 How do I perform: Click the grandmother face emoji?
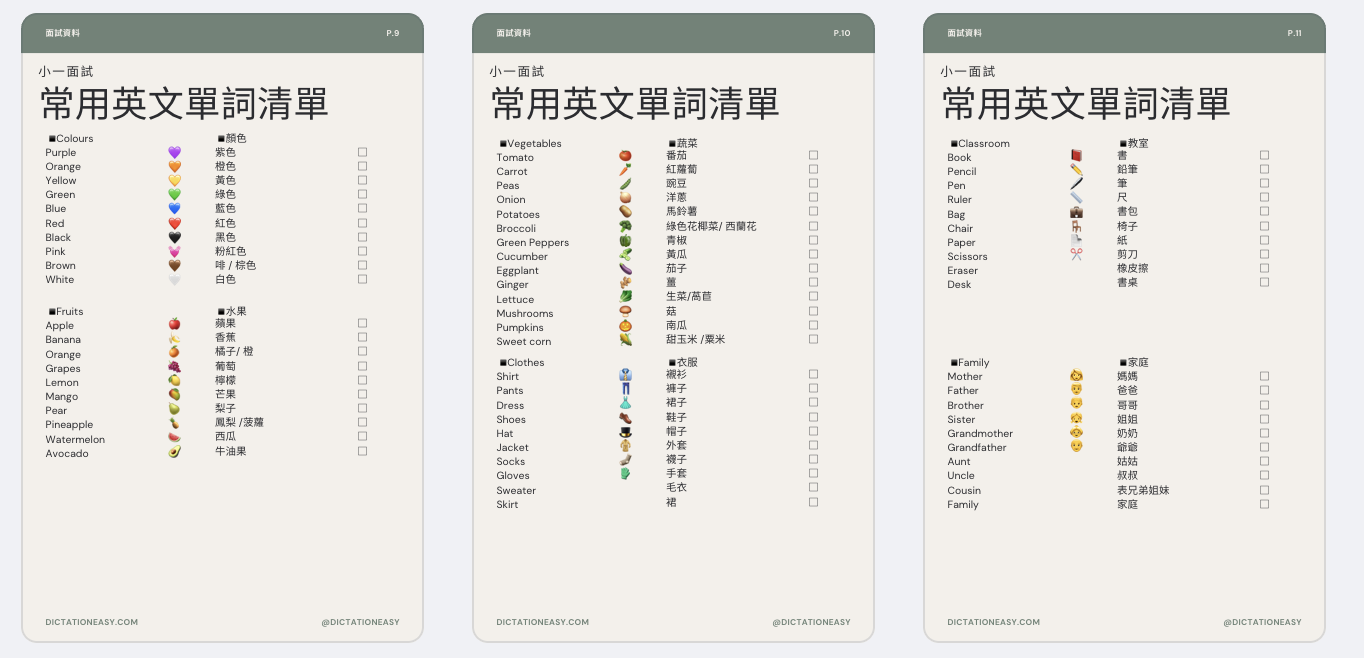pos(1076,432)
